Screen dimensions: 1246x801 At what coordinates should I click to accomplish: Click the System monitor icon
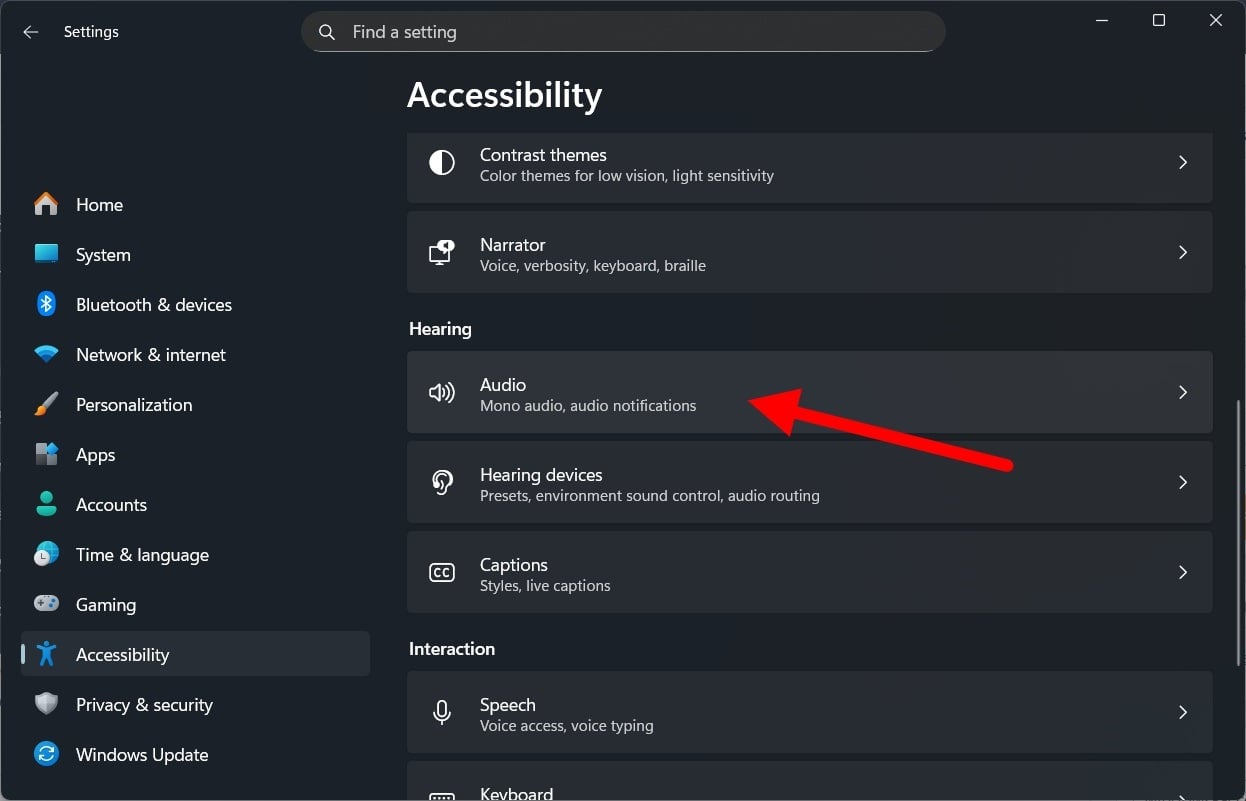(46, 254)
